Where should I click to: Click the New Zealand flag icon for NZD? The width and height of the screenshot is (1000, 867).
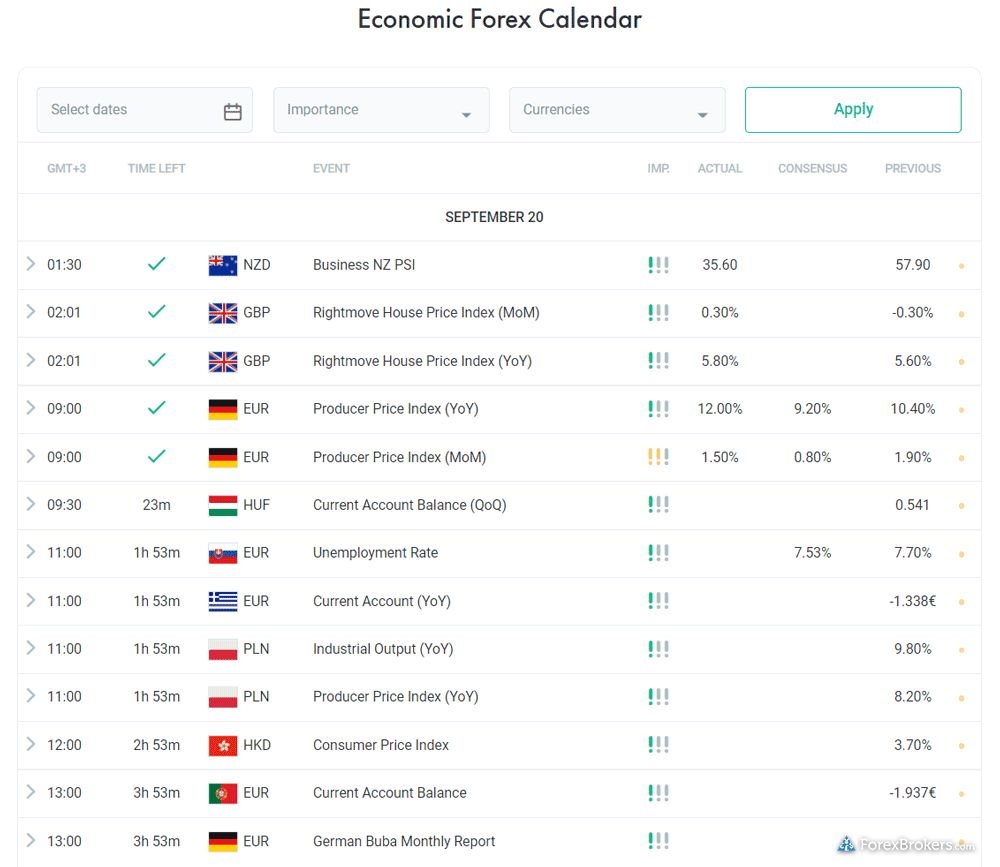222,265
